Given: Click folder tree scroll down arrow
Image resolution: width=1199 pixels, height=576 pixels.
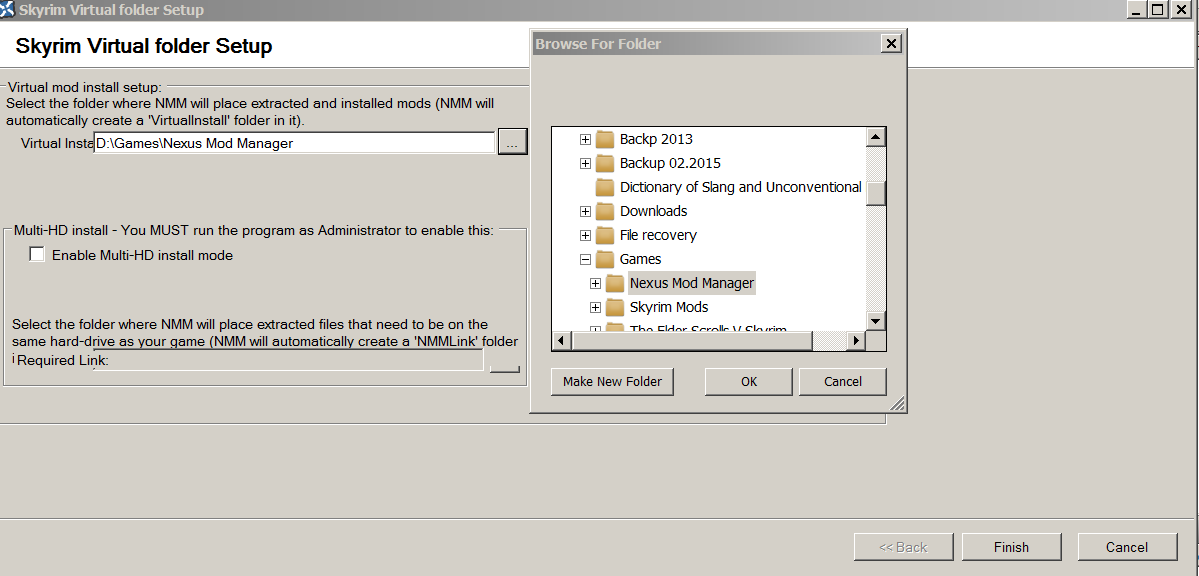Looking at the screenshot, I should coord(876,321).
